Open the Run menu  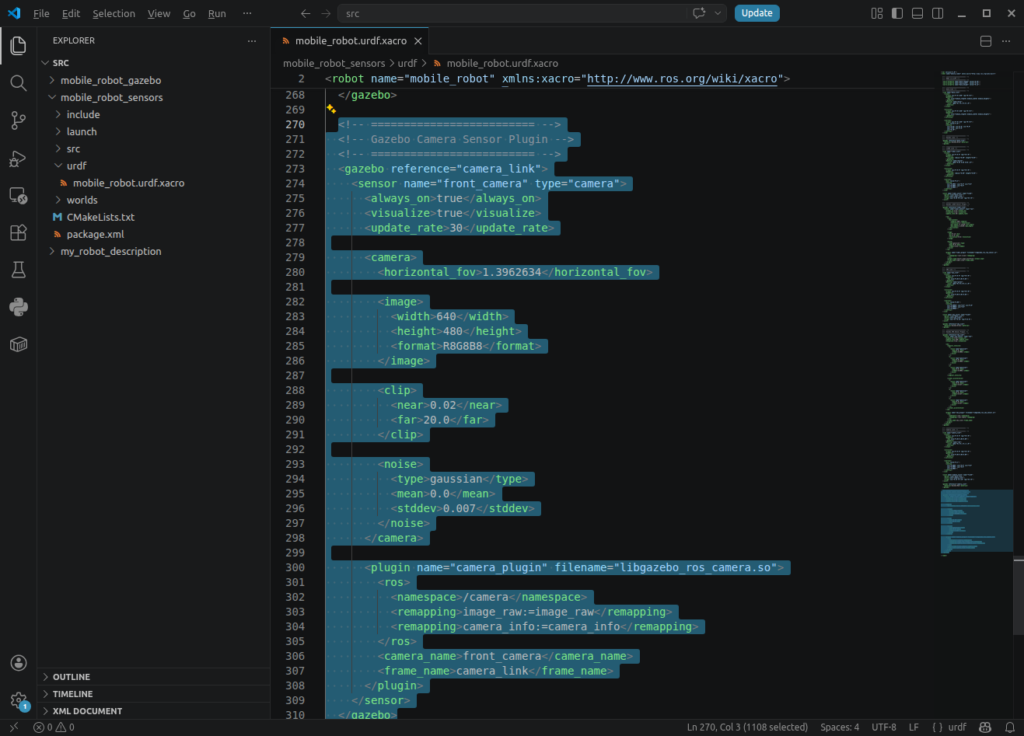point(217,13)
